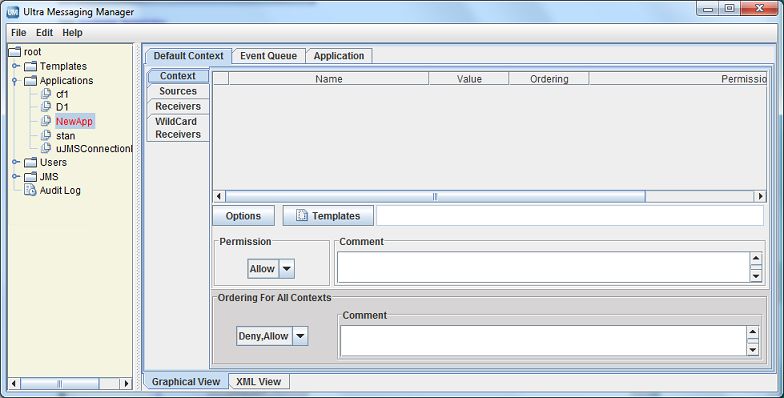The height and width of the screenshot is (398, 784).
Task: Select the NewApp tree item
Action: 74,121
